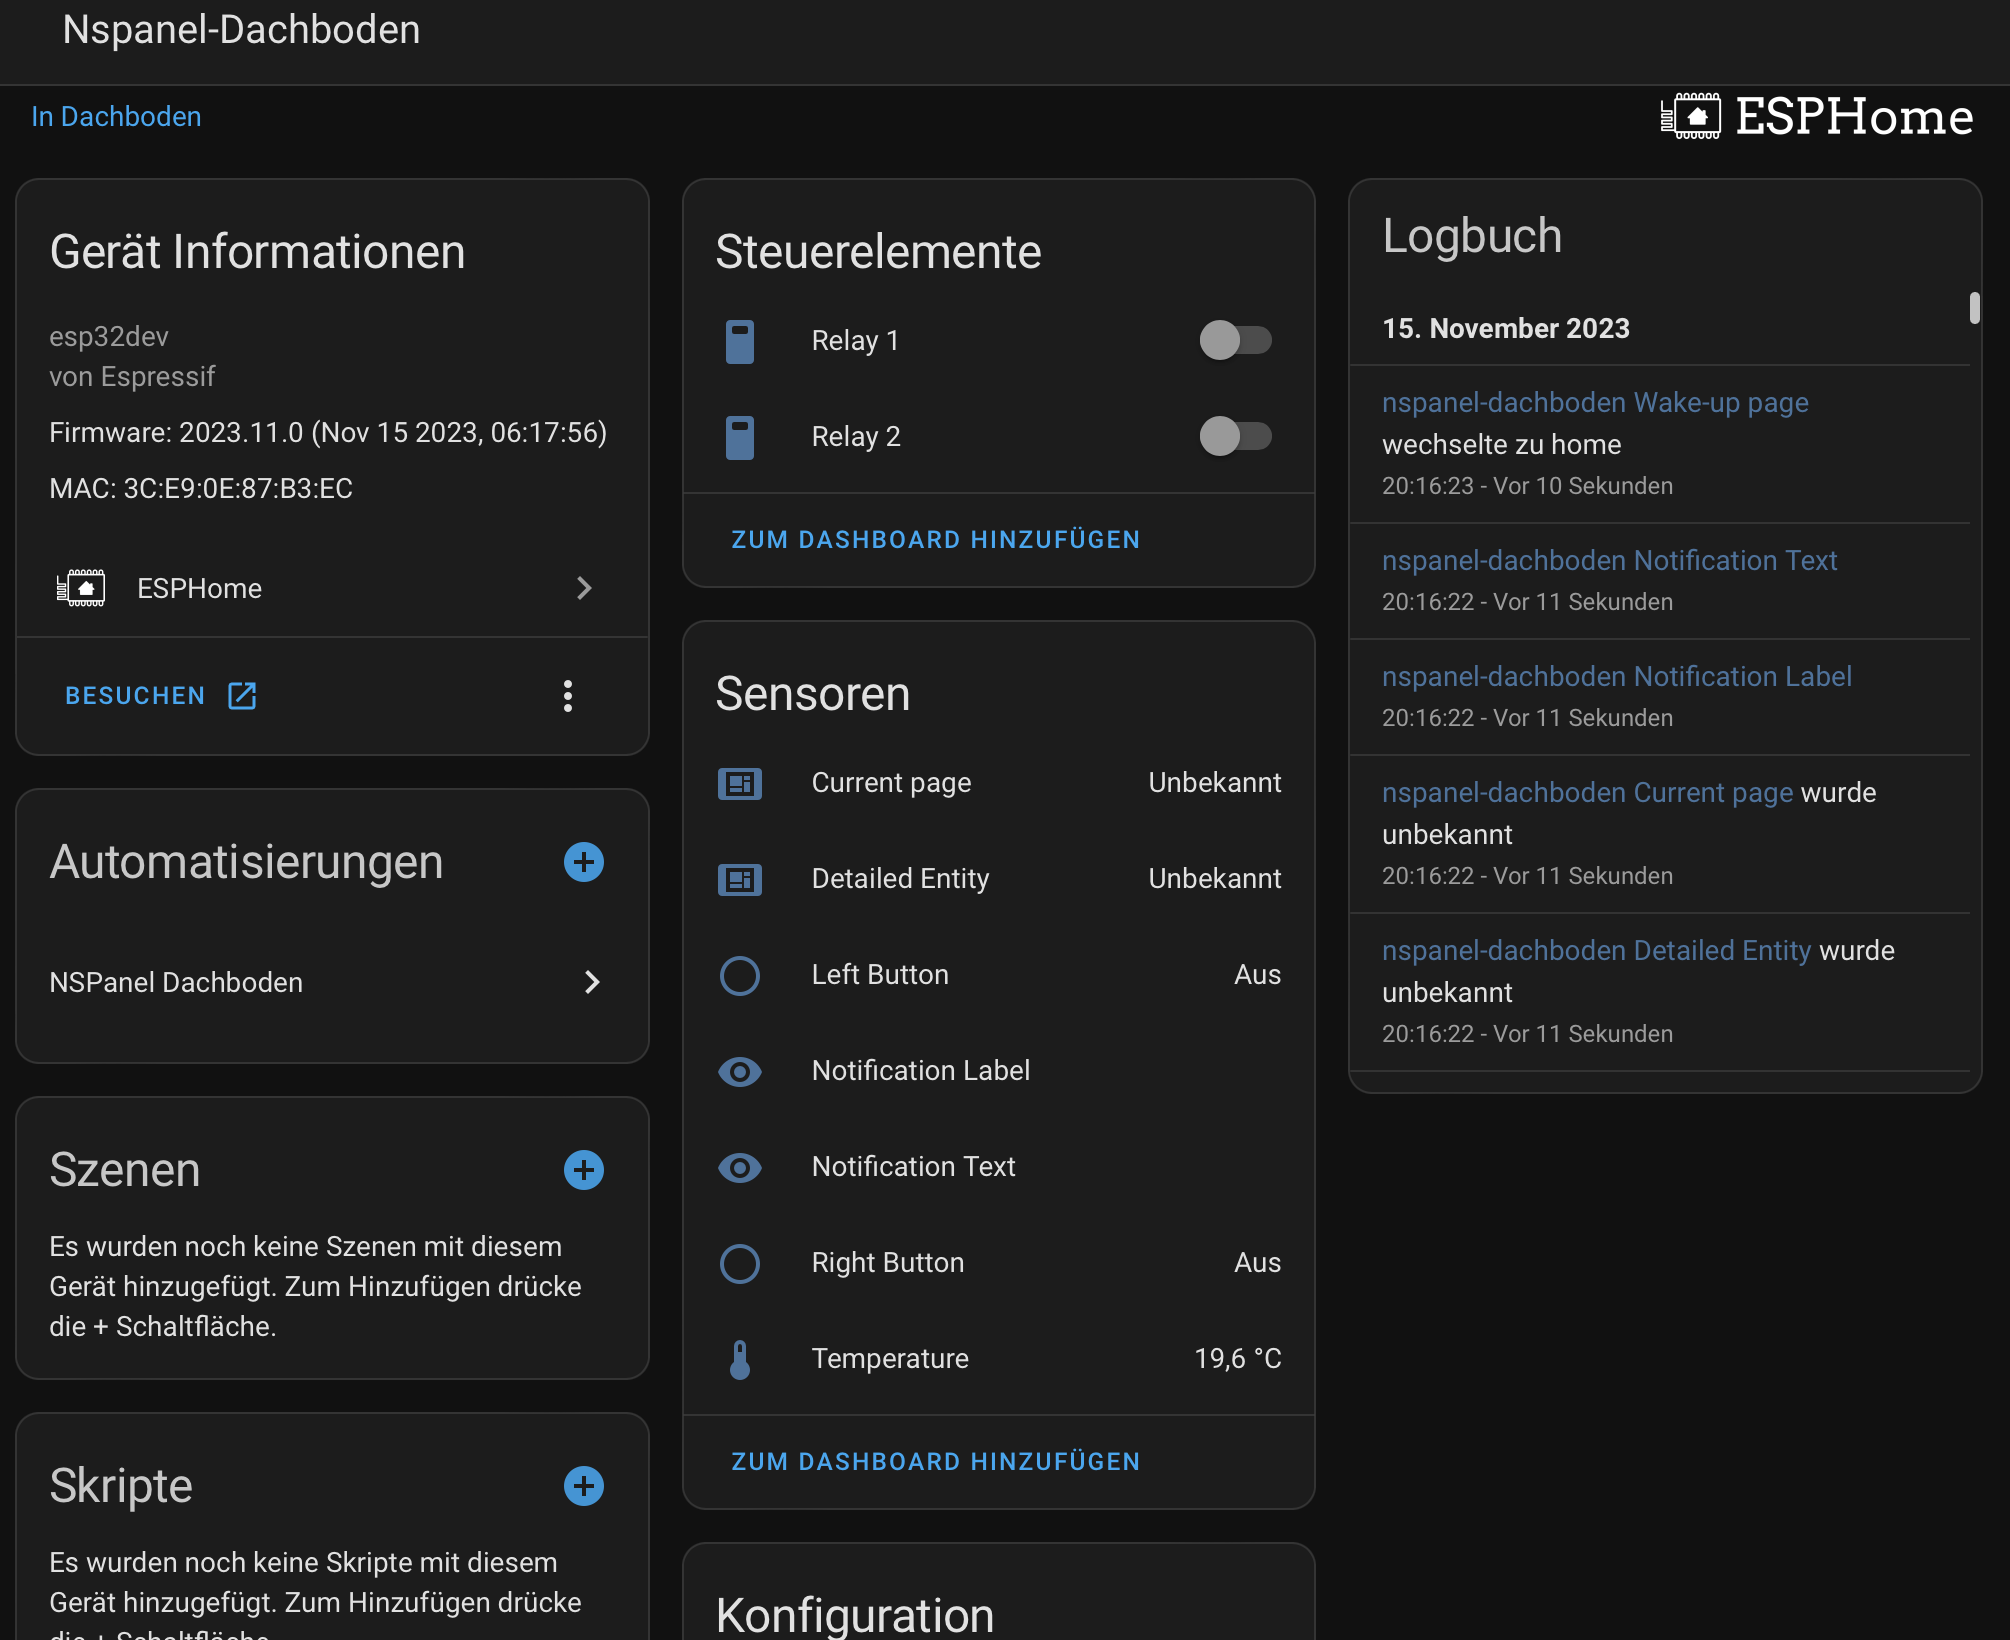Open the nspanel-dachboden Wake-up page log entry
This screenshot has height=1640, width=2010.
click(1595, 402)
